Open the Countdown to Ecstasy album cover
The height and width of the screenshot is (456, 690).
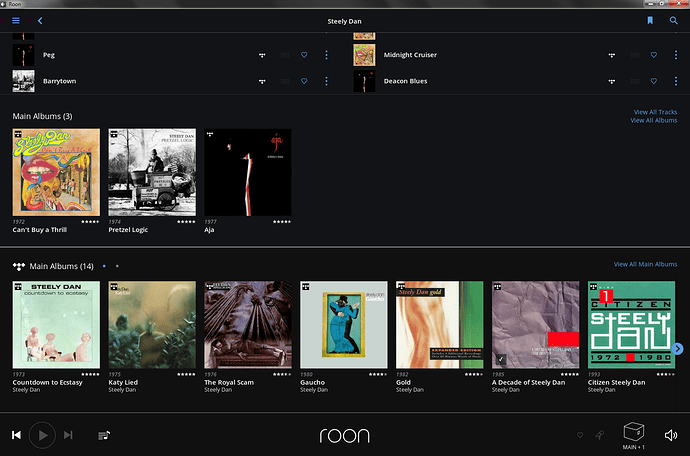pyautogui.click(x=56, y=325)
